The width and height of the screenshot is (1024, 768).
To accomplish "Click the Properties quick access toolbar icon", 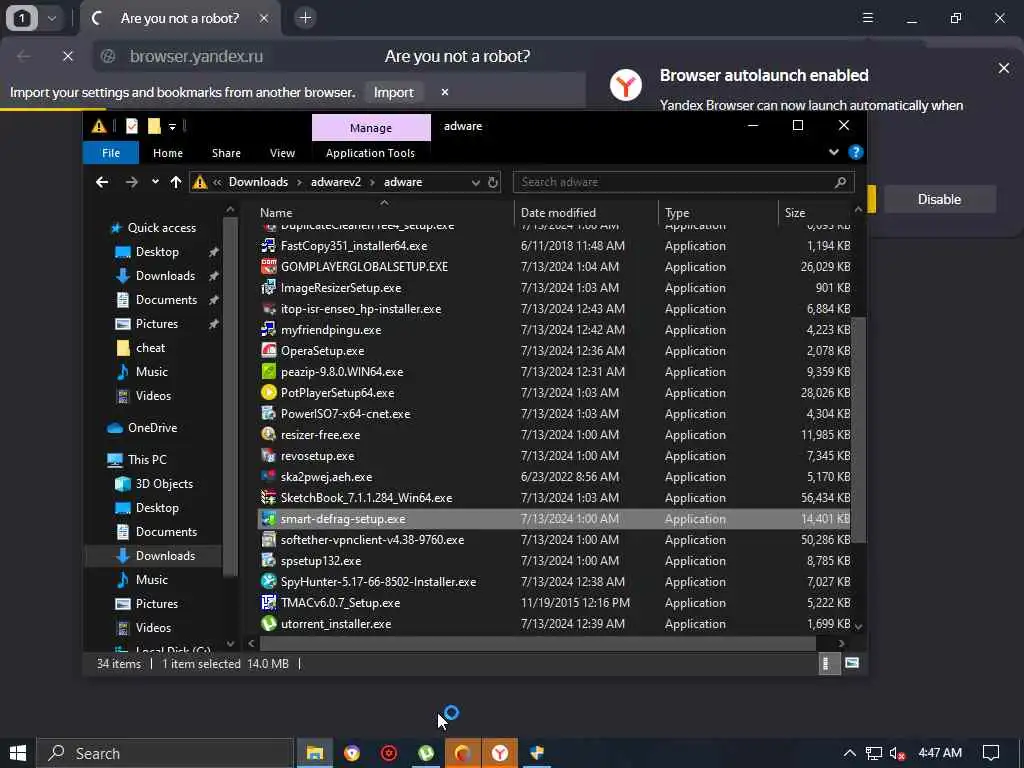I will 131,126.
